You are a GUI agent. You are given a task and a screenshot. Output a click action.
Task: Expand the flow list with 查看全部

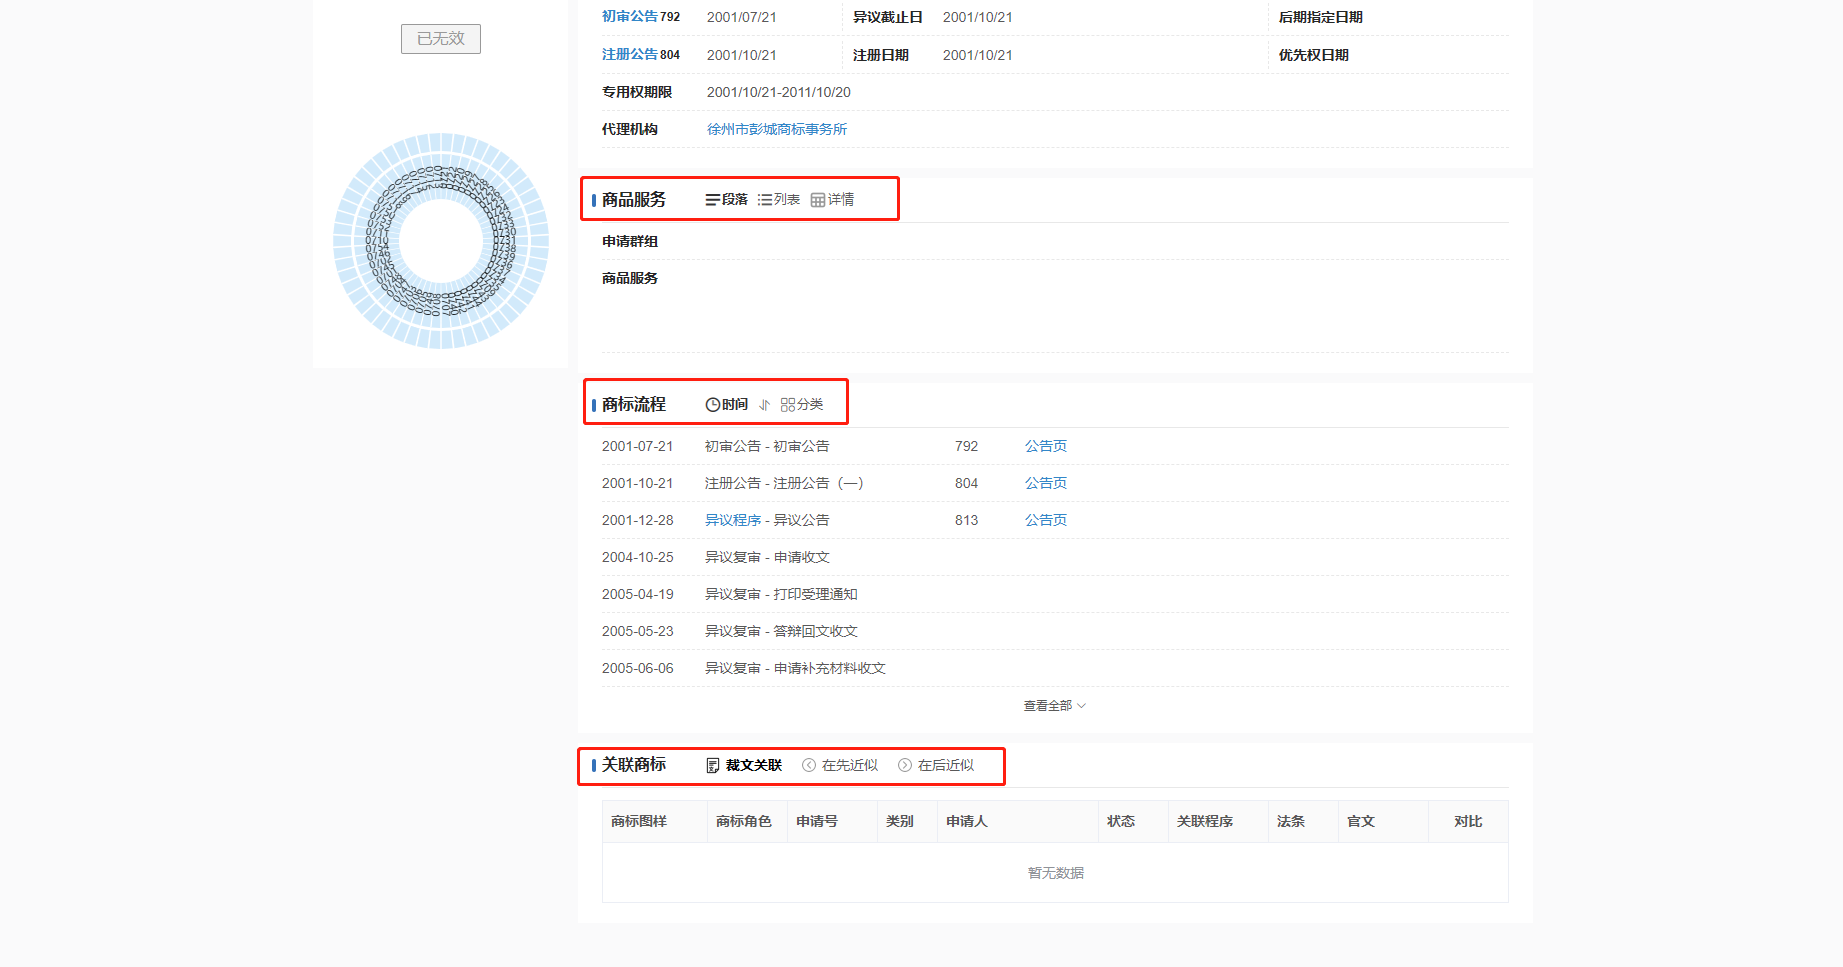(1054, 706)
